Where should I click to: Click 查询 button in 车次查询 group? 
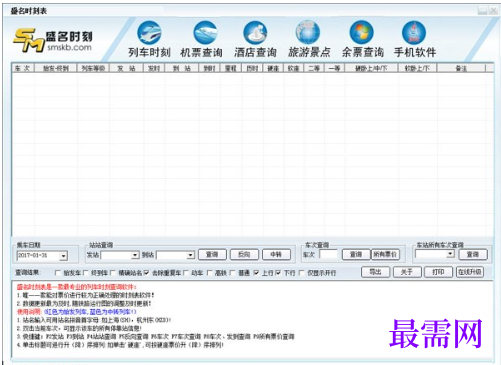point(356,255)
